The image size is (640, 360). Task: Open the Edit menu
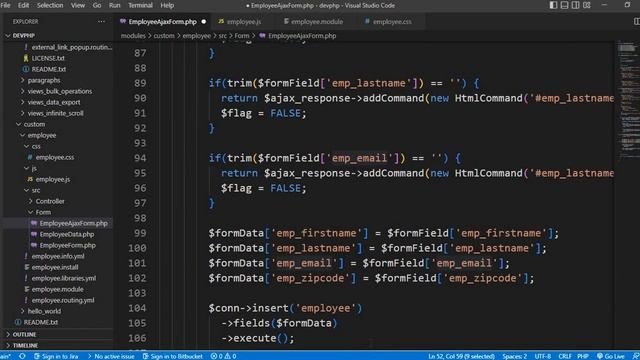click(x=23, y=5)
